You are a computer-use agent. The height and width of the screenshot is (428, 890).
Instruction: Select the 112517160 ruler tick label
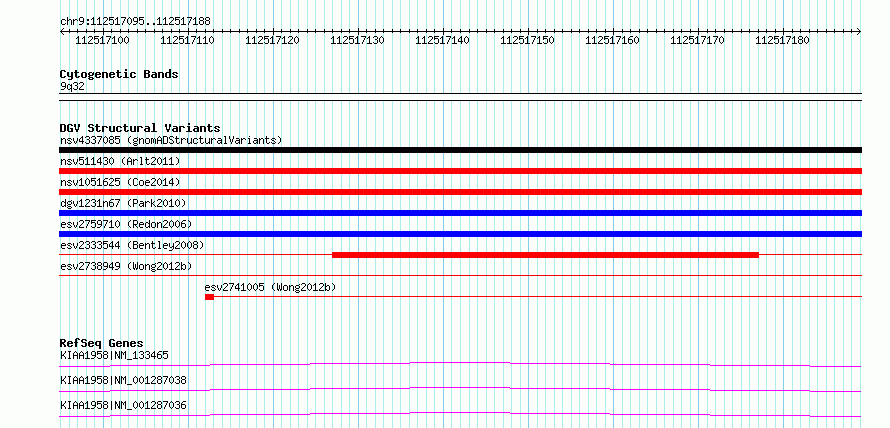coord(612,40)
